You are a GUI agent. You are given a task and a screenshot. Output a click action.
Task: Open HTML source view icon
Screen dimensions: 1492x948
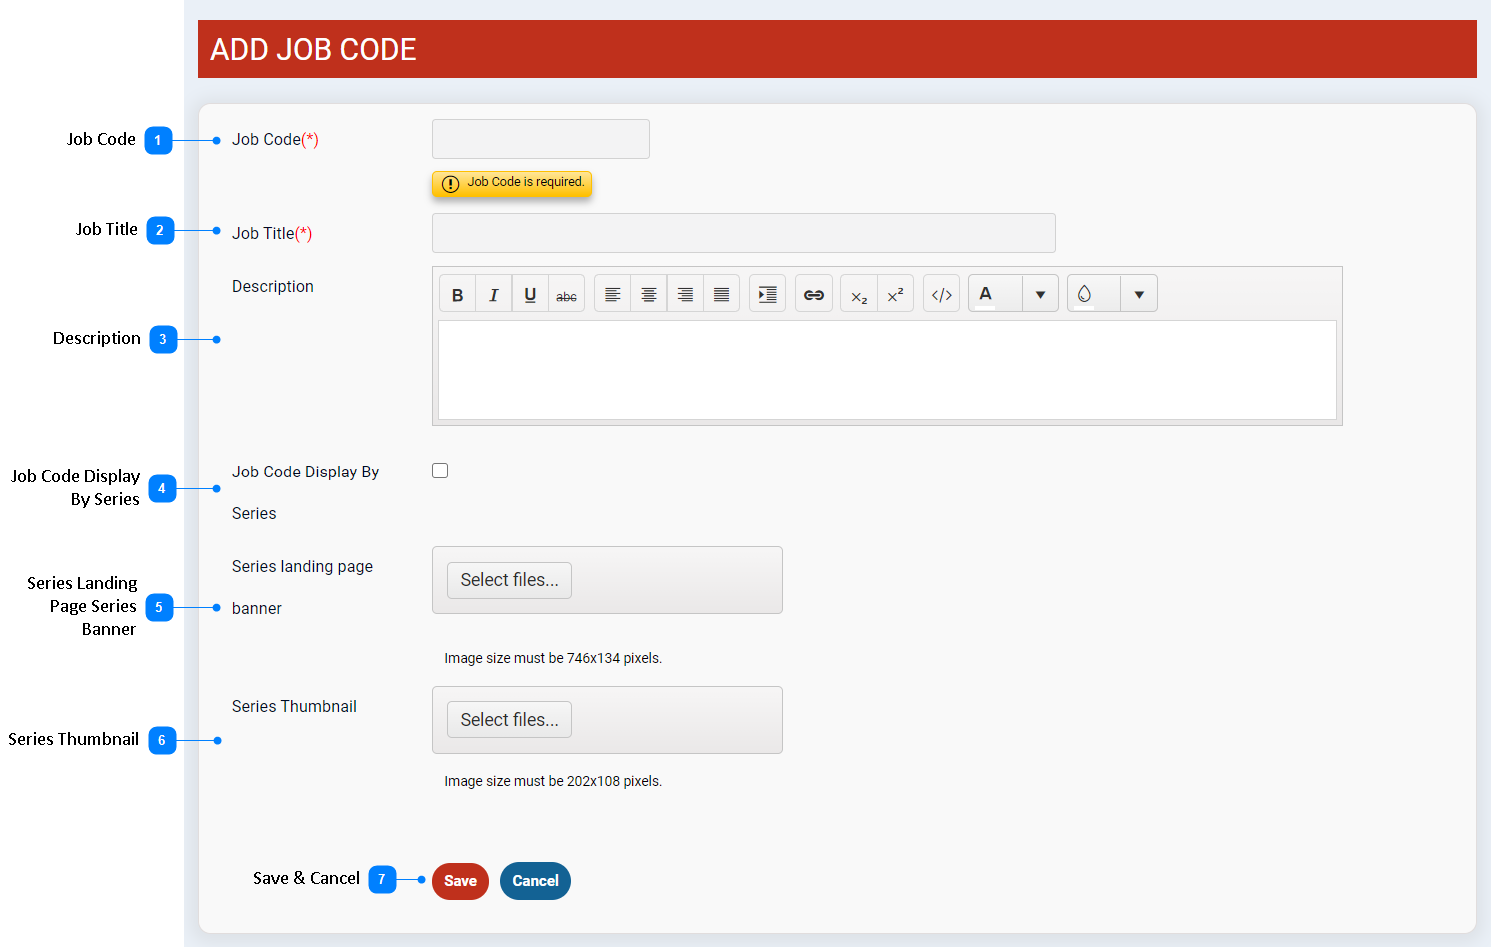tap(941, 294)
